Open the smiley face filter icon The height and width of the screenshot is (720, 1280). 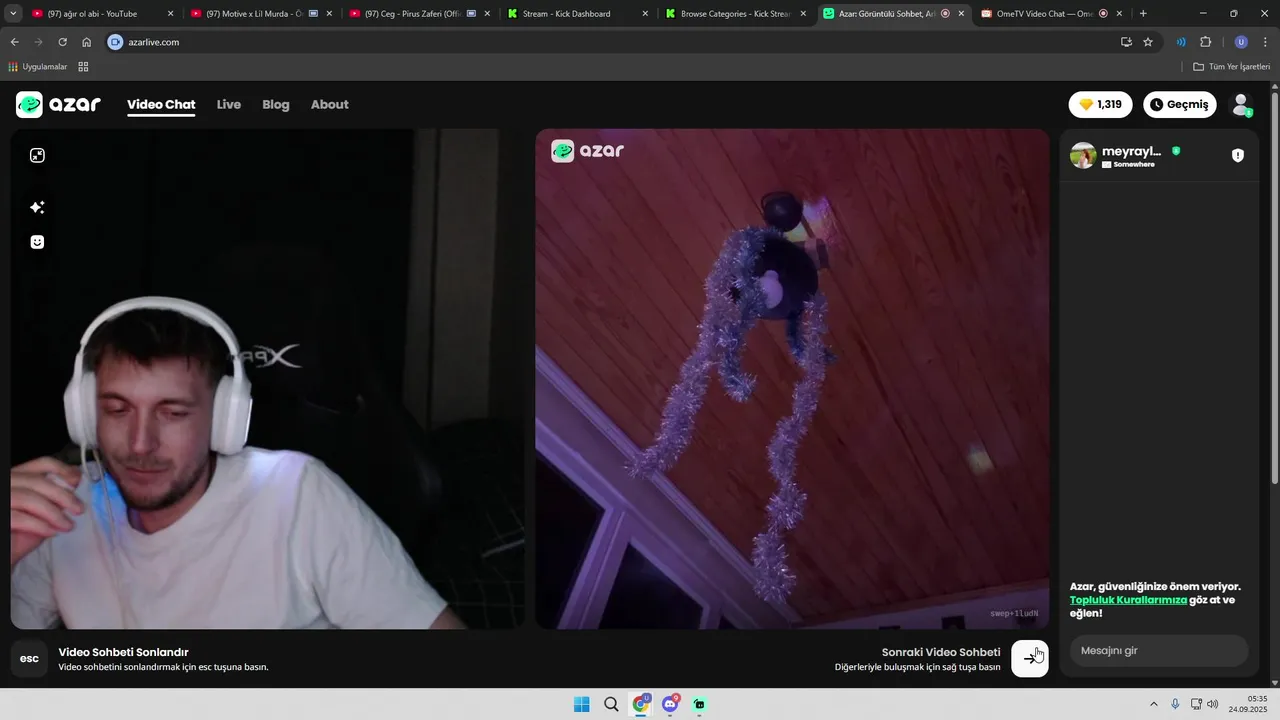[x=37, y=242]
